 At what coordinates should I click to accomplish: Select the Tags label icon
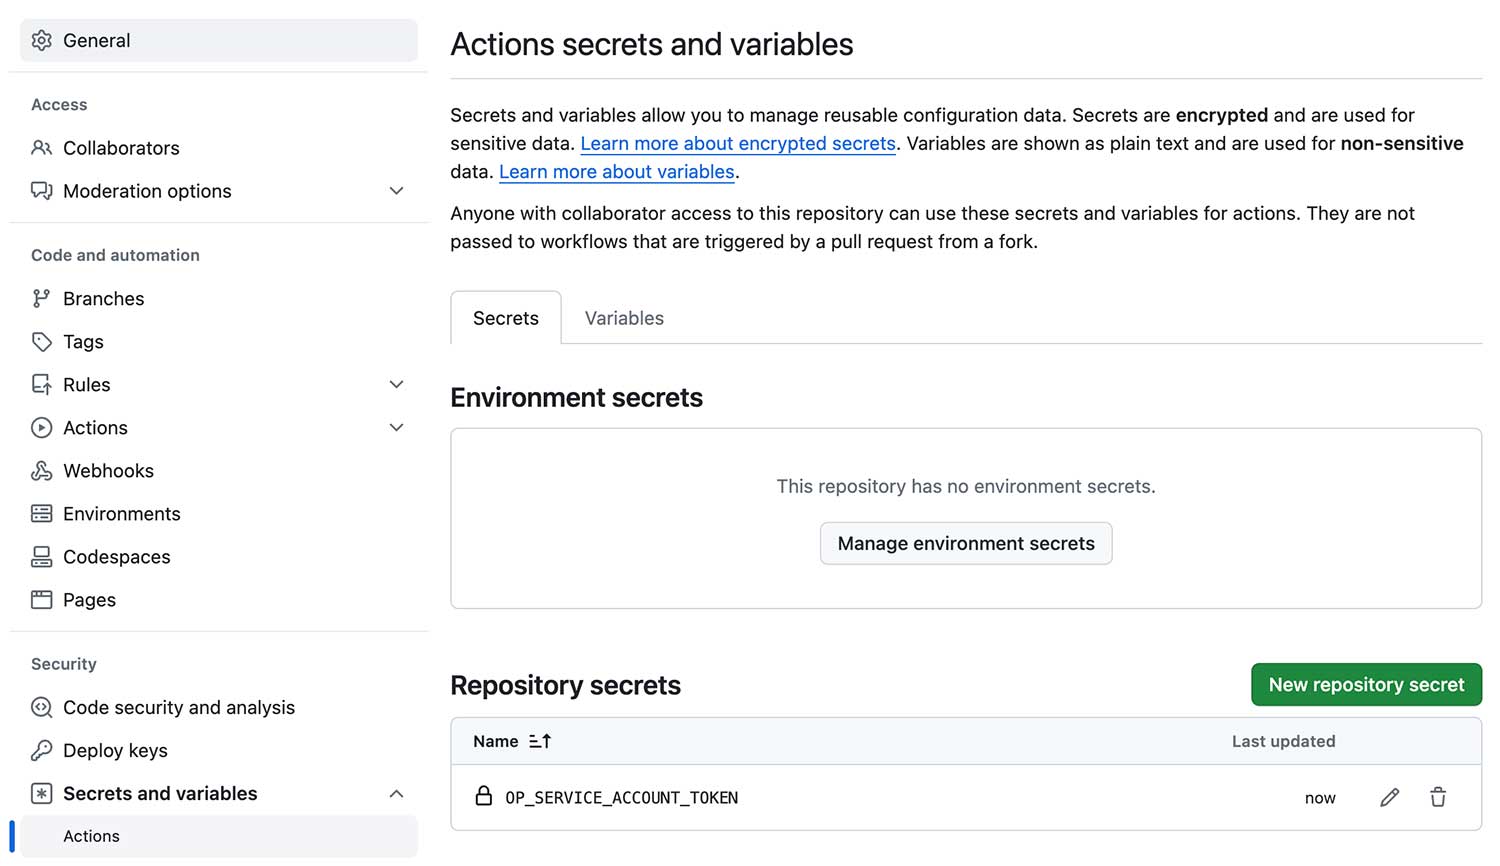pyautogui.click(x=41, y=342)
